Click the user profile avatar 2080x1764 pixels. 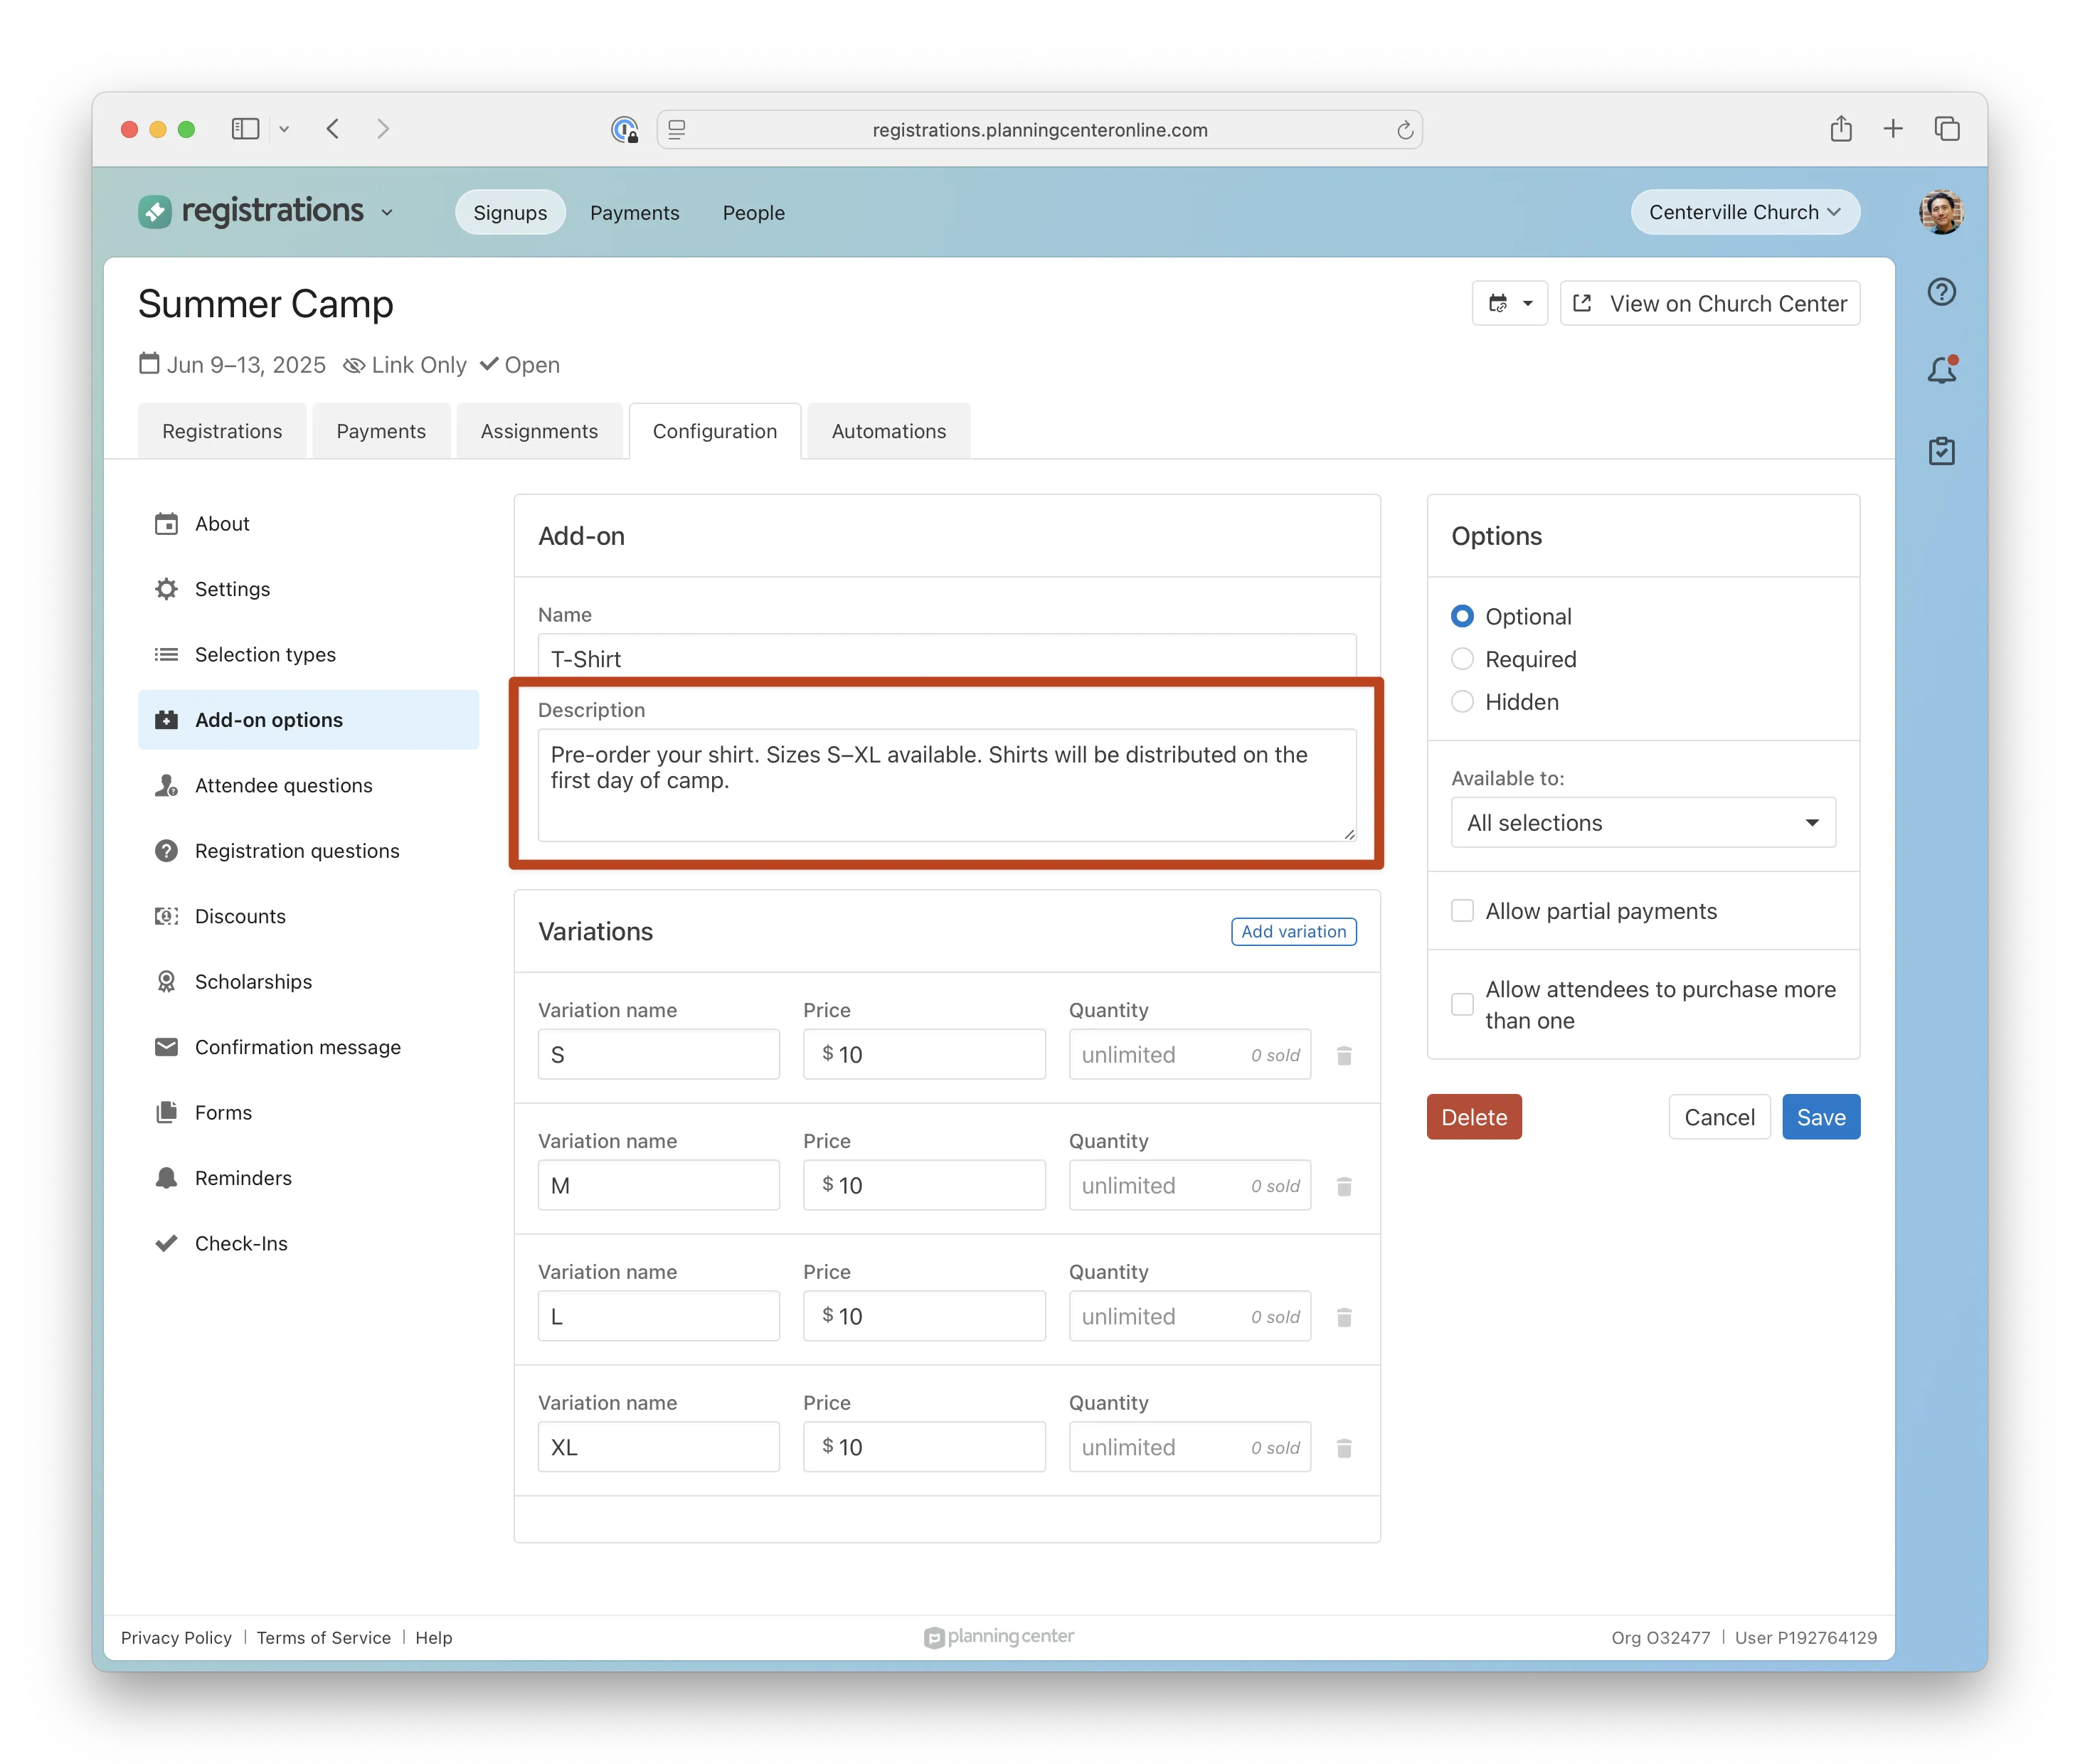[x=1941, y=212]
